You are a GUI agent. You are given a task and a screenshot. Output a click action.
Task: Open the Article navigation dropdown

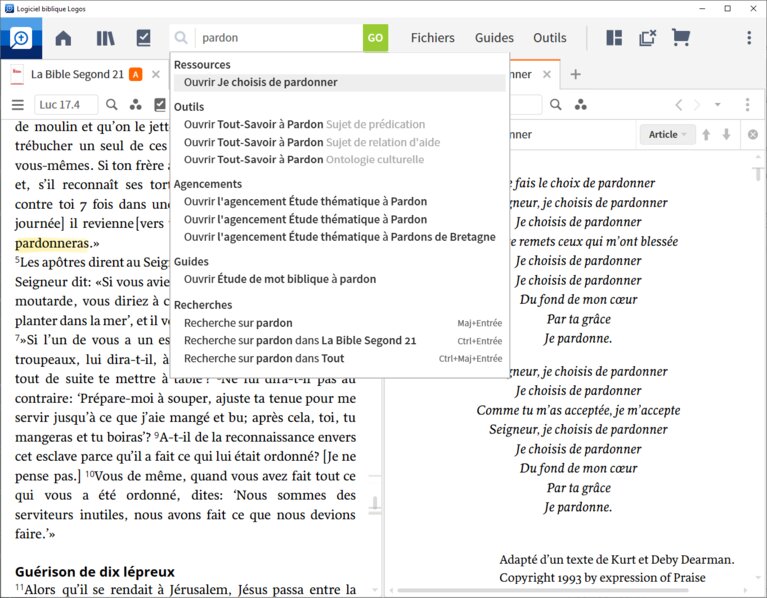667,134
